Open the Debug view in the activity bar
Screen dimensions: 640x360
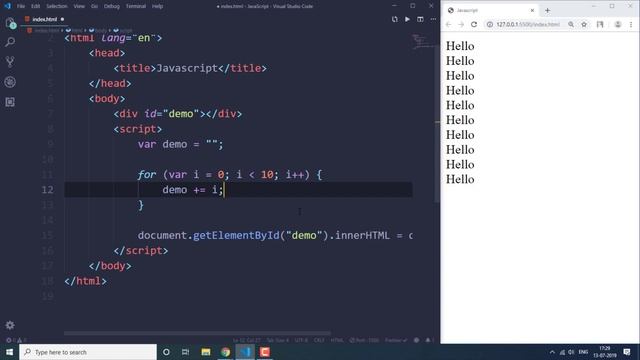coord(10,82)
